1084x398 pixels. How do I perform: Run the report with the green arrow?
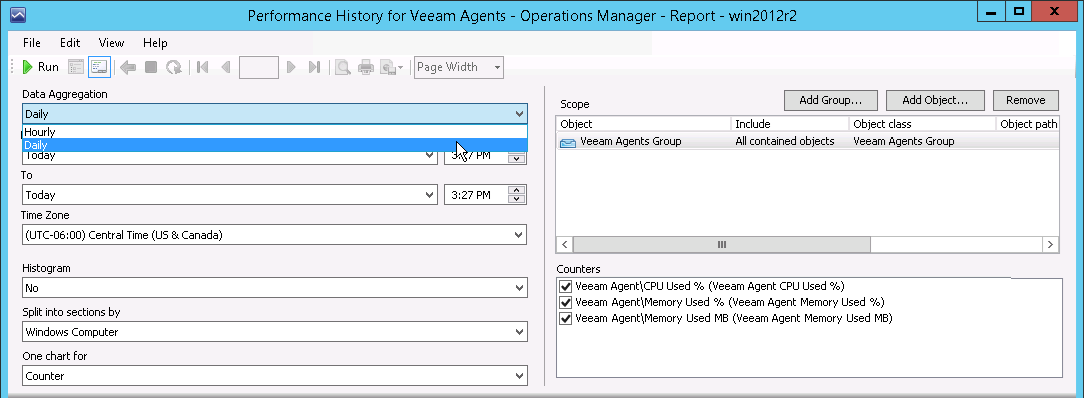click(x=40, y=67)
